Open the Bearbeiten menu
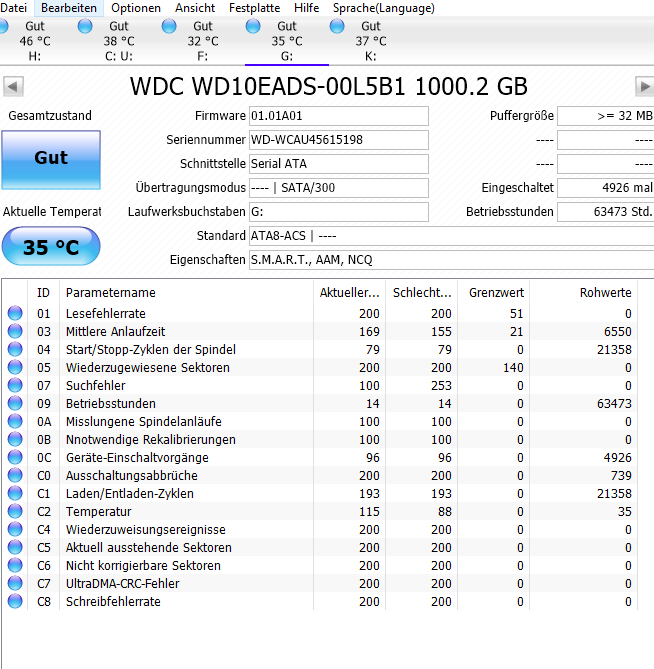The image size is (654, 669). 69,8
